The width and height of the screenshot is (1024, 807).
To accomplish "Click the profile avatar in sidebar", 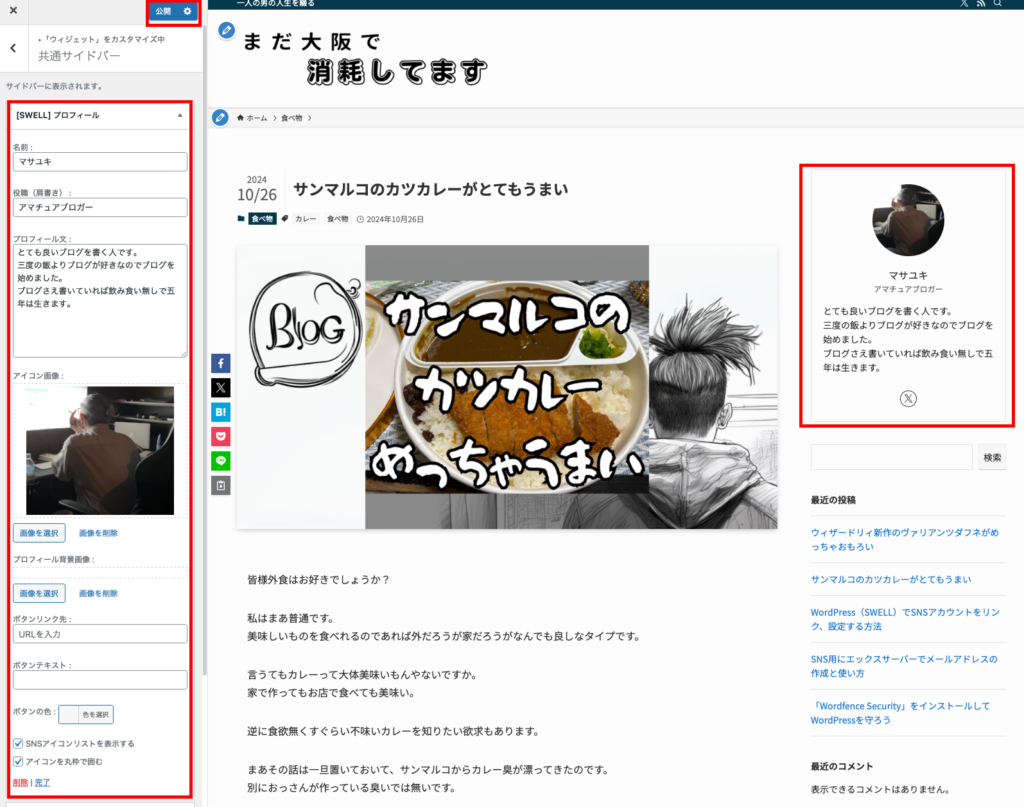I will click(x=908, y=220).
